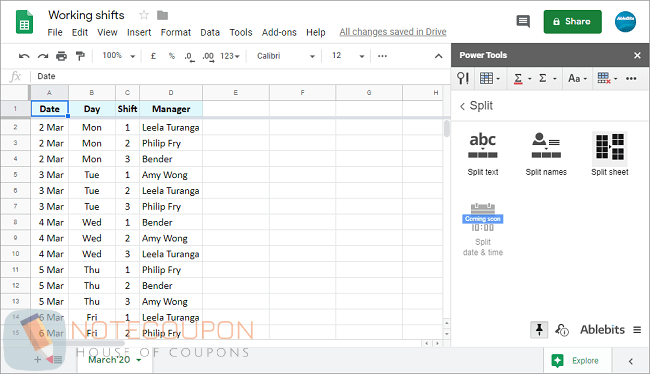
Task: Open the View menu
Action: [107, 32]
